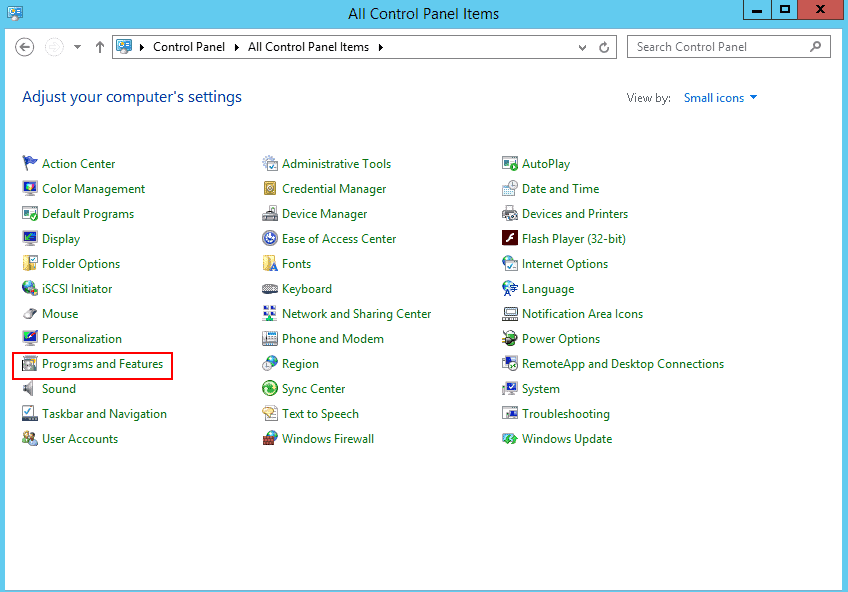Open Devices and Printers link

(575, 214)
